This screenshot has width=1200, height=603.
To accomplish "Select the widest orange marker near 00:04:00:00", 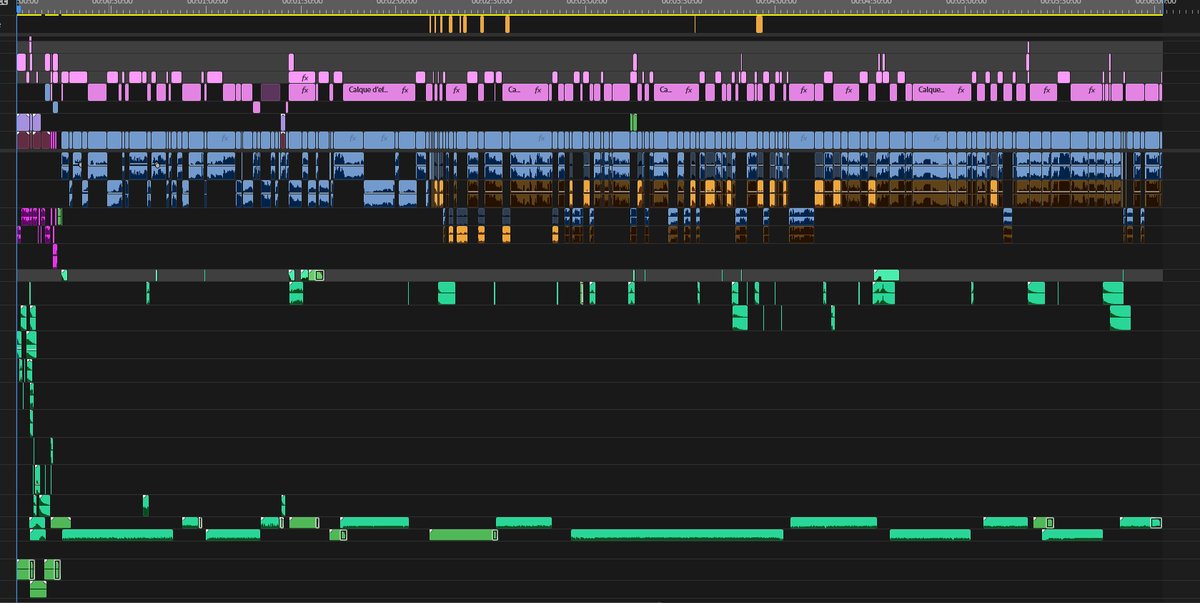I will tap(759, 24).
